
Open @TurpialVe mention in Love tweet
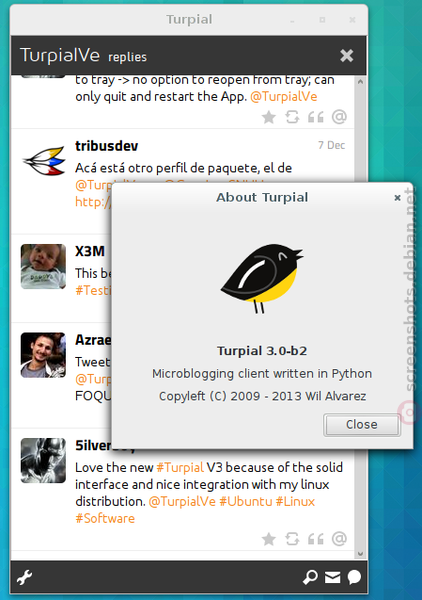click(x=182, y=502)
